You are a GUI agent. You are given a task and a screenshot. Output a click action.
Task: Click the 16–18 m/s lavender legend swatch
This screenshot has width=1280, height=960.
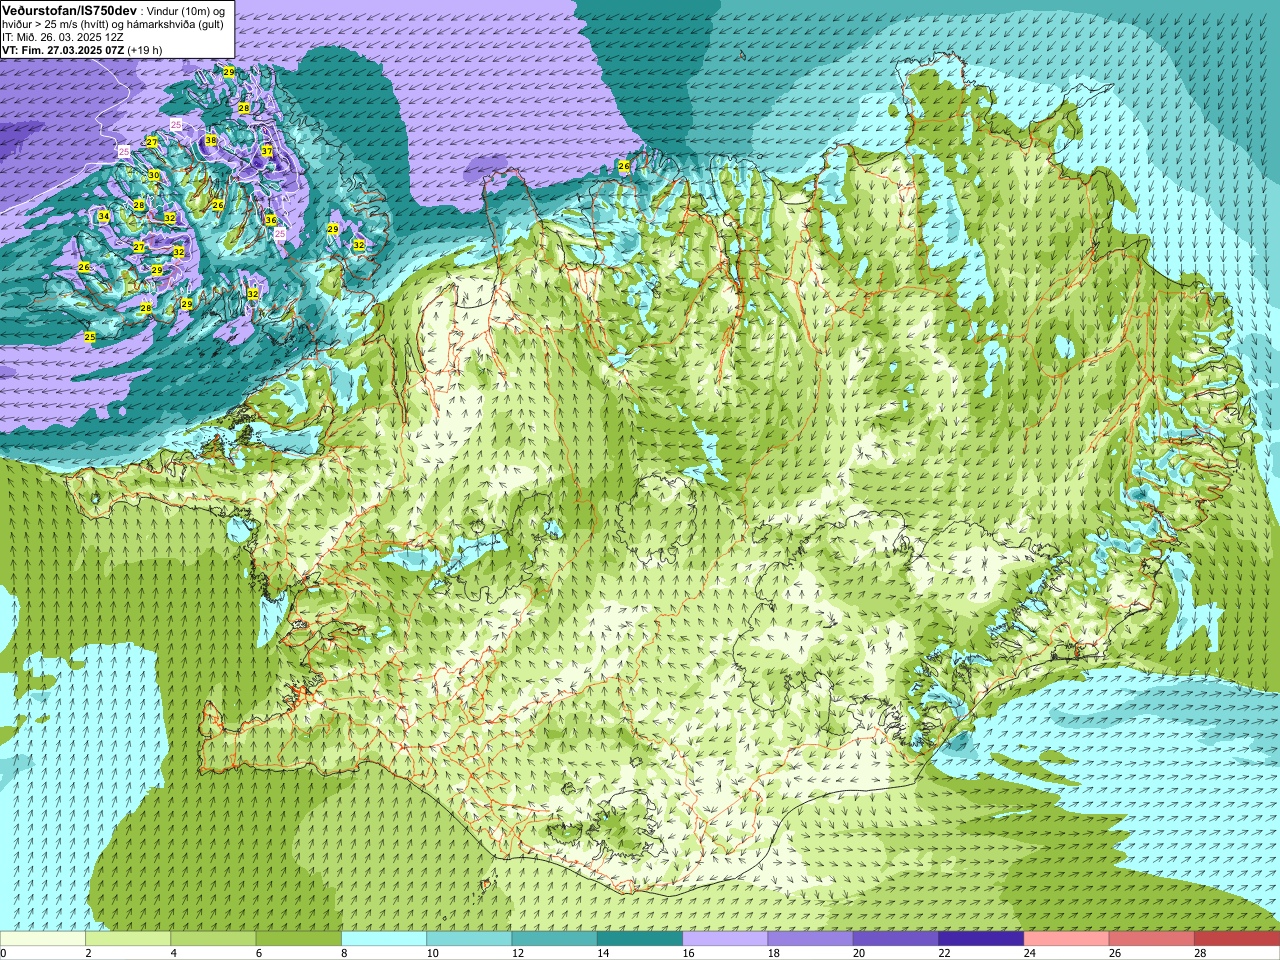(725, 939)
